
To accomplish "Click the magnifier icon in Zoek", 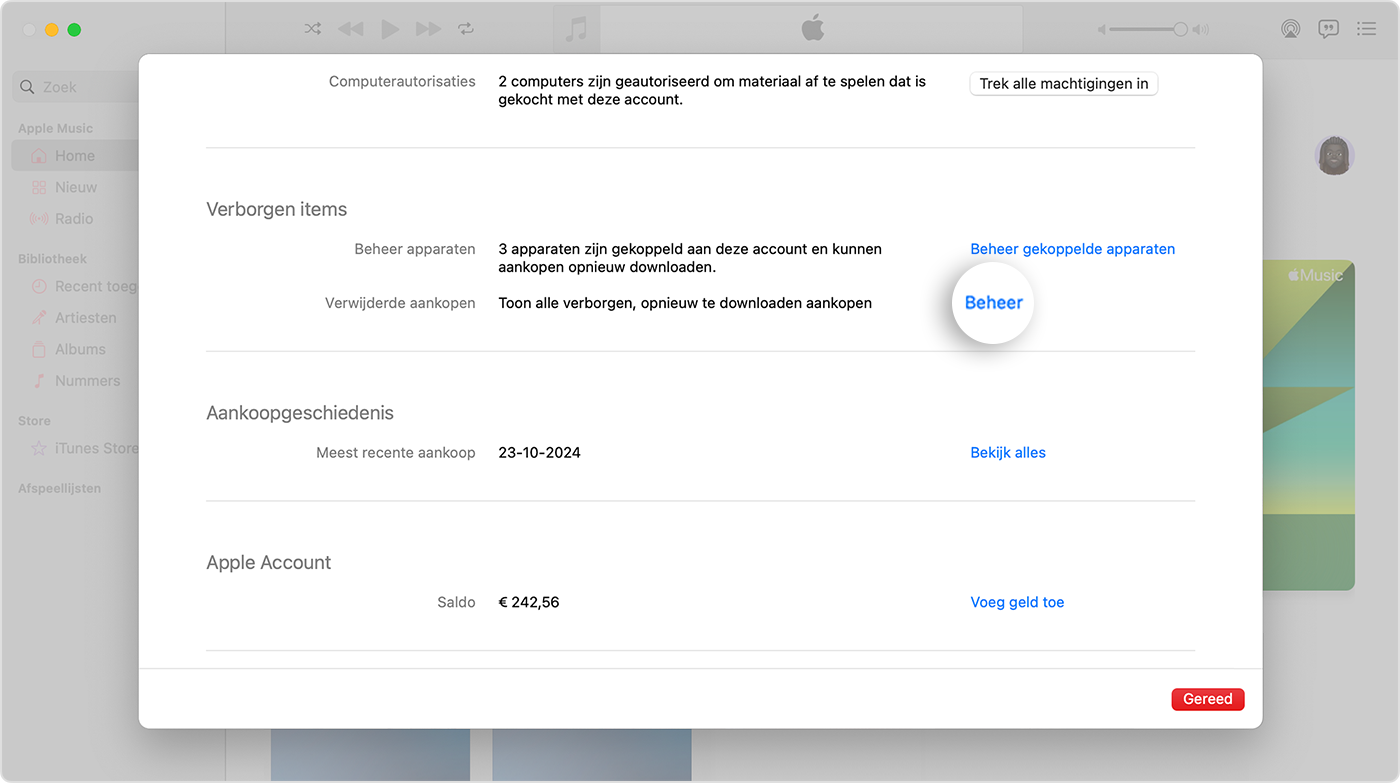I will click(x=28, y=87).
